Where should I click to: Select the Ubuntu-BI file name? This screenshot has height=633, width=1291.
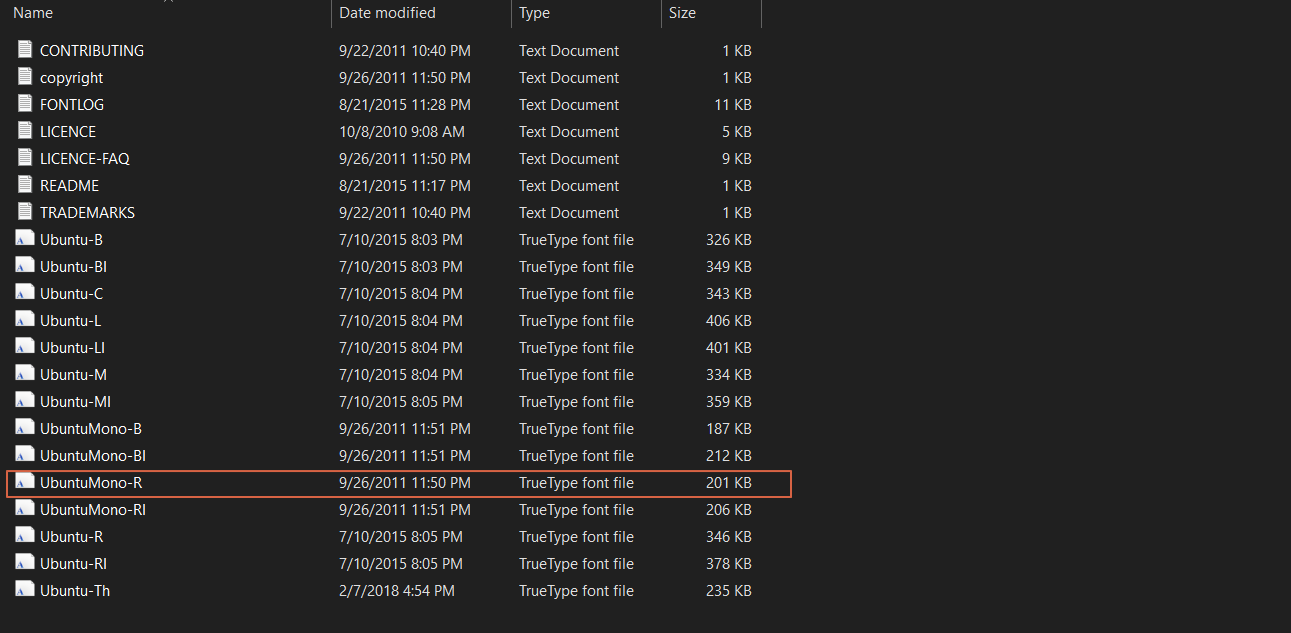click(x=73, y=266)
